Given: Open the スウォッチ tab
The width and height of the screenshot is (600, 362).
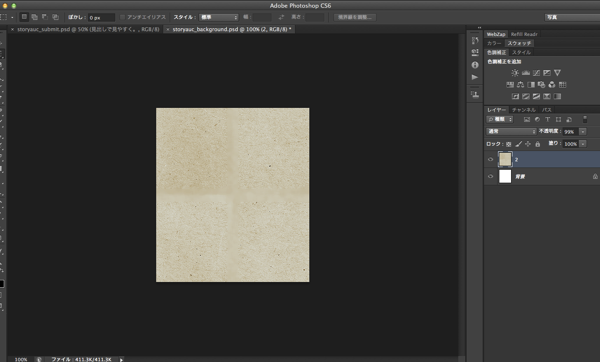Looking at the screenshot, I should 519,43.
